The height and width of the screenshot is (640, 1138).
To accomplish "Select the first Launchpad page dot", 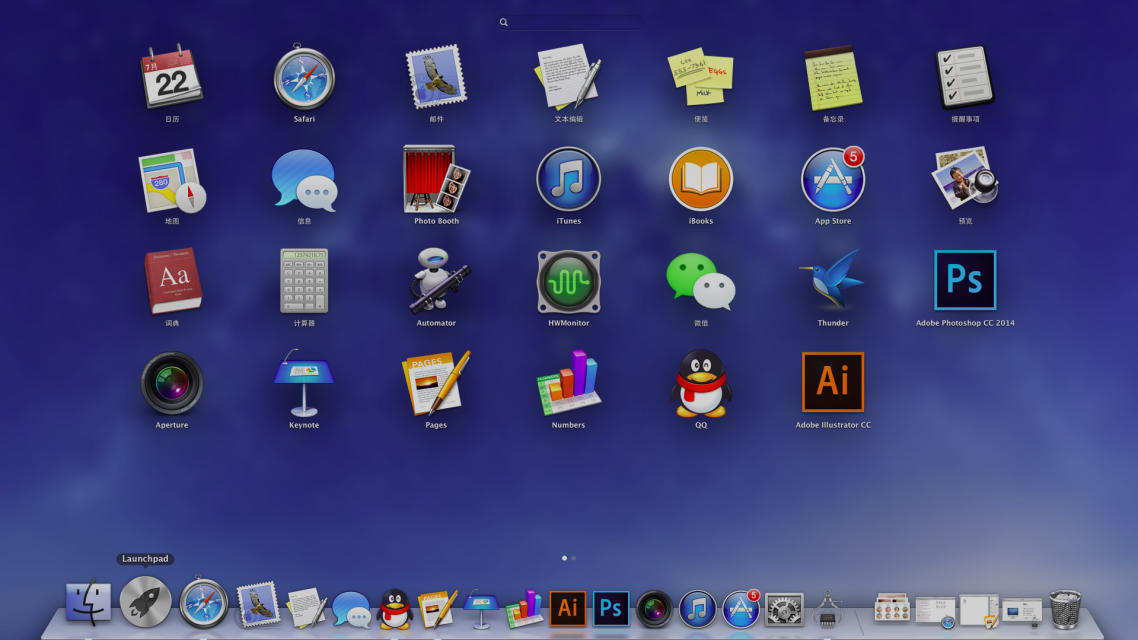I will pyautogui.click(x=565, y=558).
